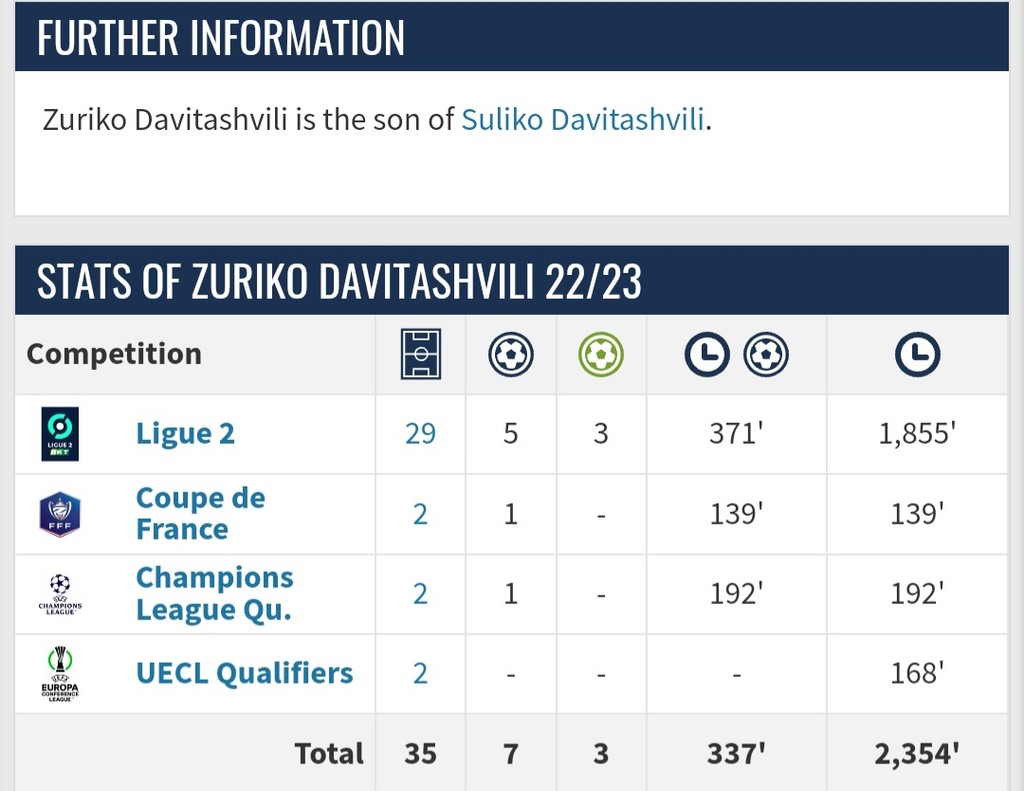This screenshot has height=791, width=1024.
Task: Click the Ligue 2 competition logo
Action: pos(60,433)
